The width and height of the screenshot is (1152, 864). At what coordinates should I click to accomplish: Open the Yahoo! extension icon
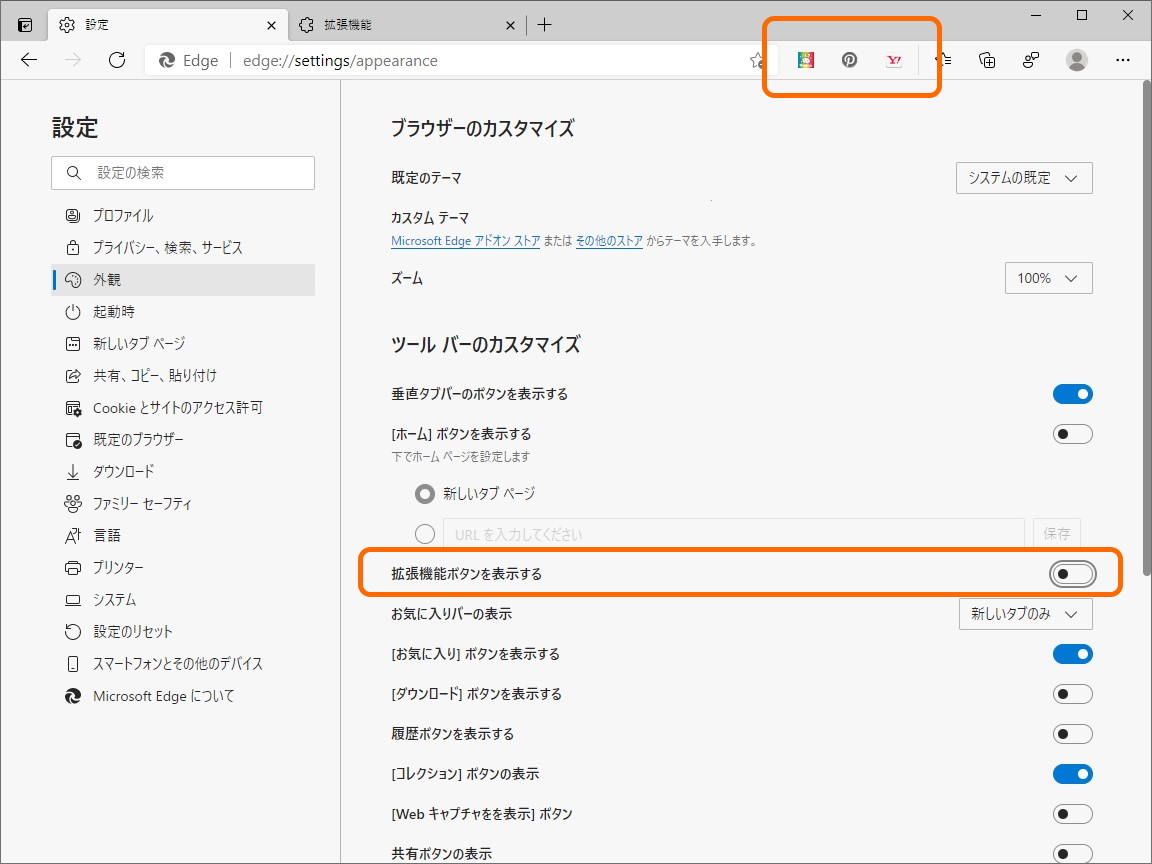(893, 60)
